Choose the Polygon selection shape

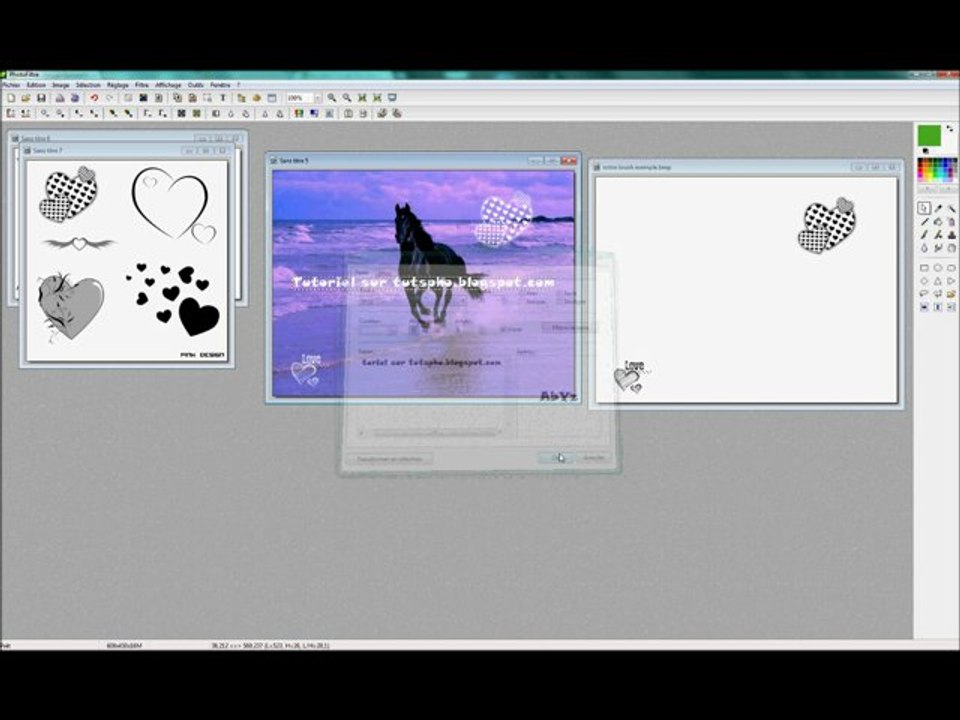[938, 294]
